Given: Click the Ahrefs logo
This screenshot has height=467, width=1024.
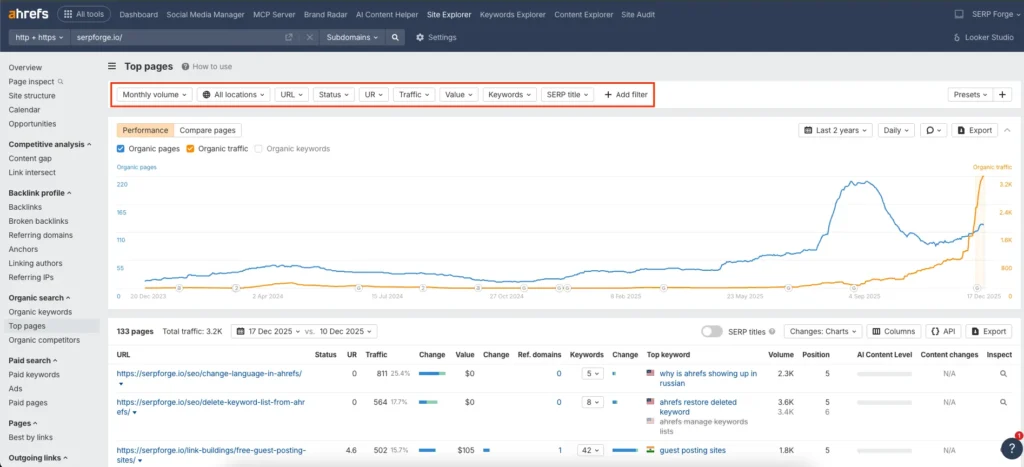Looking at the screenshot, I should [28, 14].
